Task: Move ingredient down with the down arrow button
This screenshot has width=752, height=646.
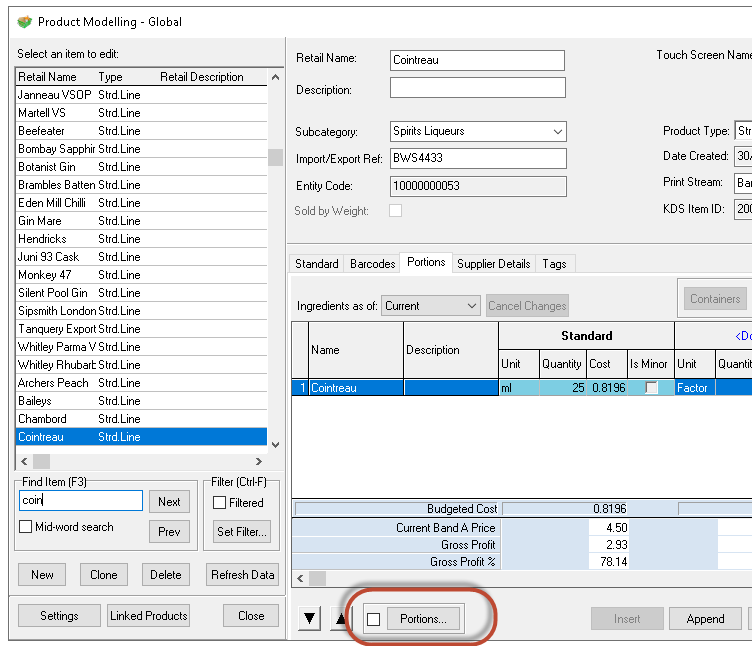Action: point(309,619)
